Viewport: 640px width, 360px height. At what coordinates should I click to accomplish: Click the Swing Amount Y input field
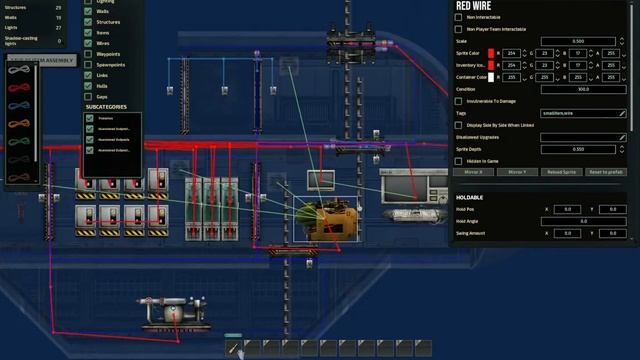[x=613, y=233]
